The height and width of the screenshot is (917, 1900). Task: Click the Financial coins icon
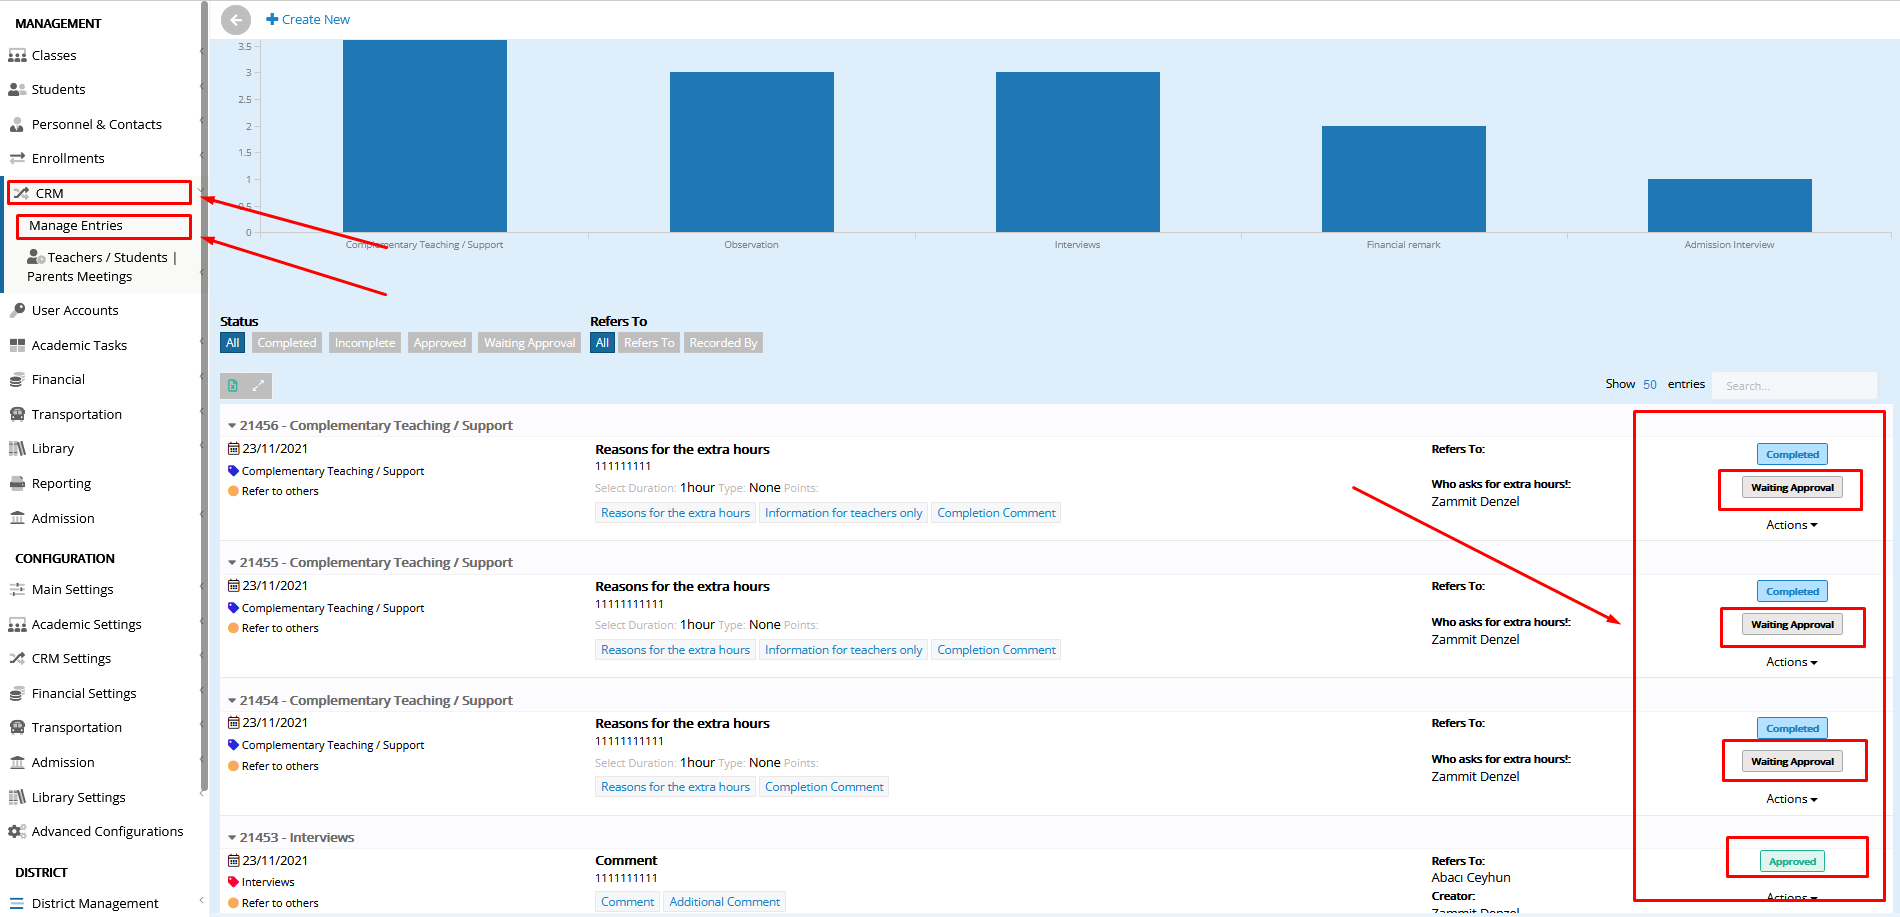pyautogui.click(x=17, y=380)
